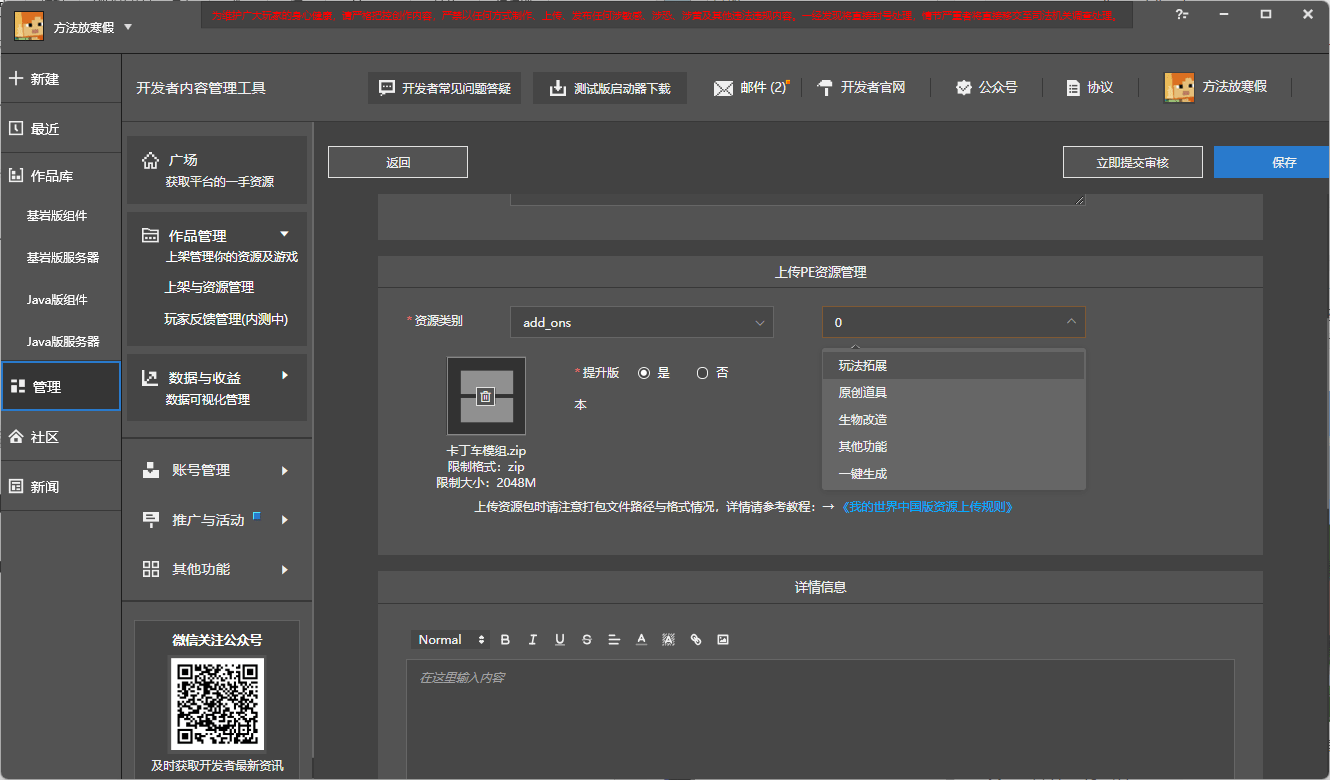Click the uploaded file thumbnail box
Viewport: 1330px width, 780px height.
[x=486, y=396]
